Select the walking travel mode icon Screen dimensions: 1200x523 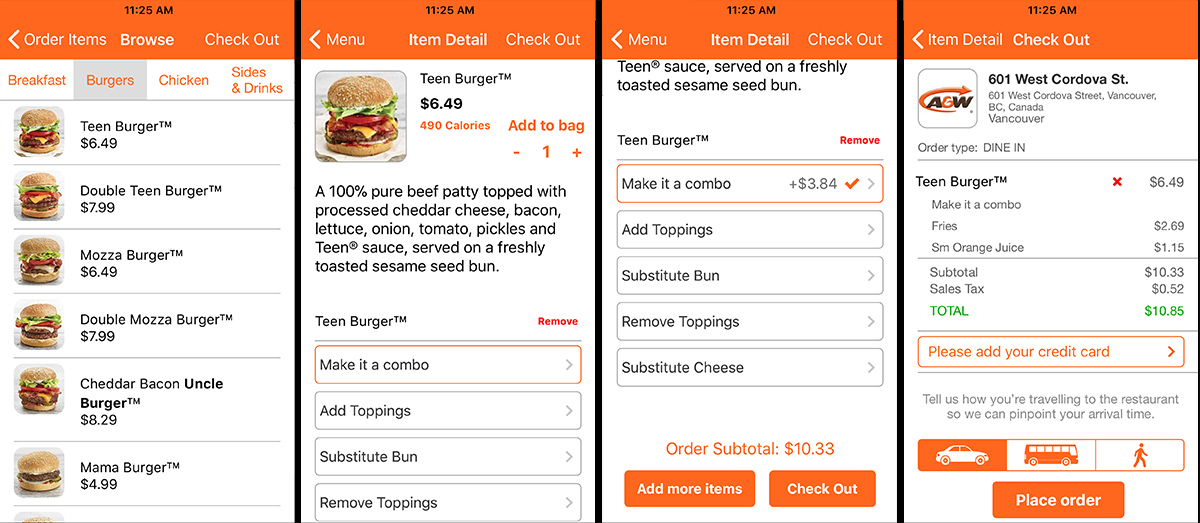tap(1140, 456)
